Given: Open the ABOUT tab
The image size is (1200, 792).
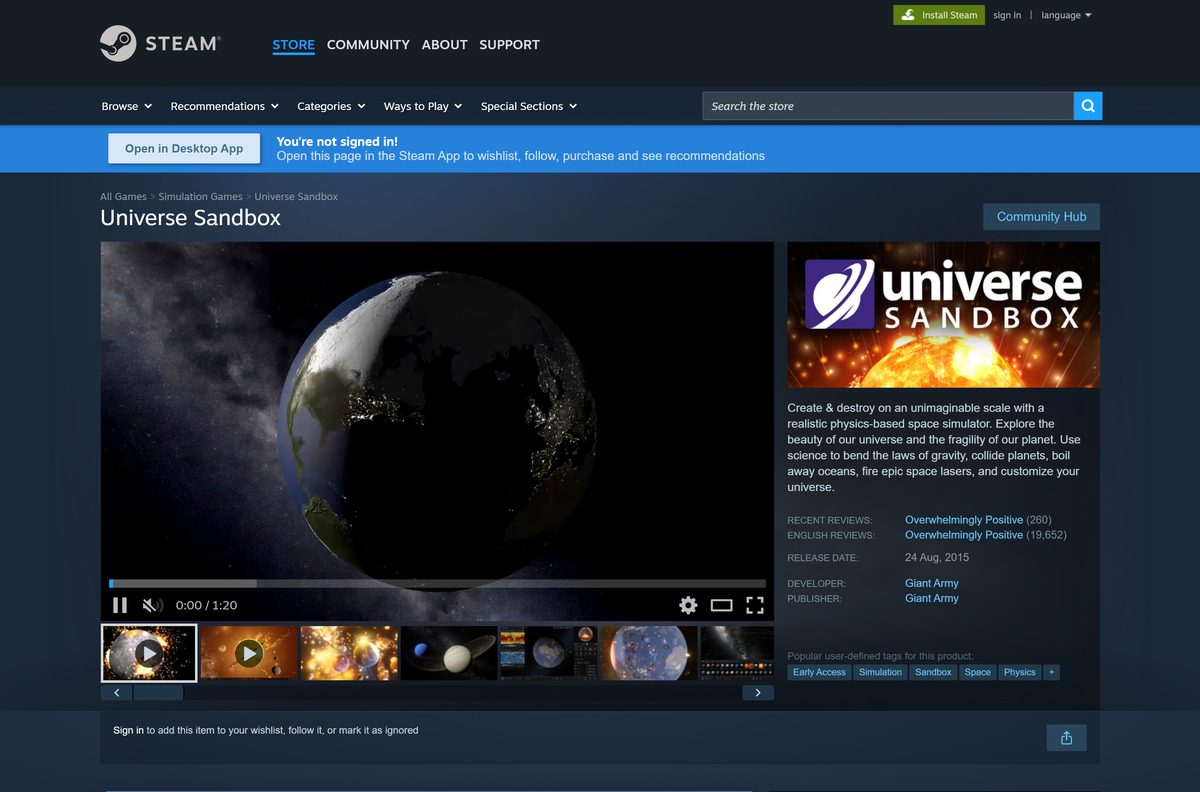Looking at the screenshot, I should pyautogui.click(x=445, y=45).
